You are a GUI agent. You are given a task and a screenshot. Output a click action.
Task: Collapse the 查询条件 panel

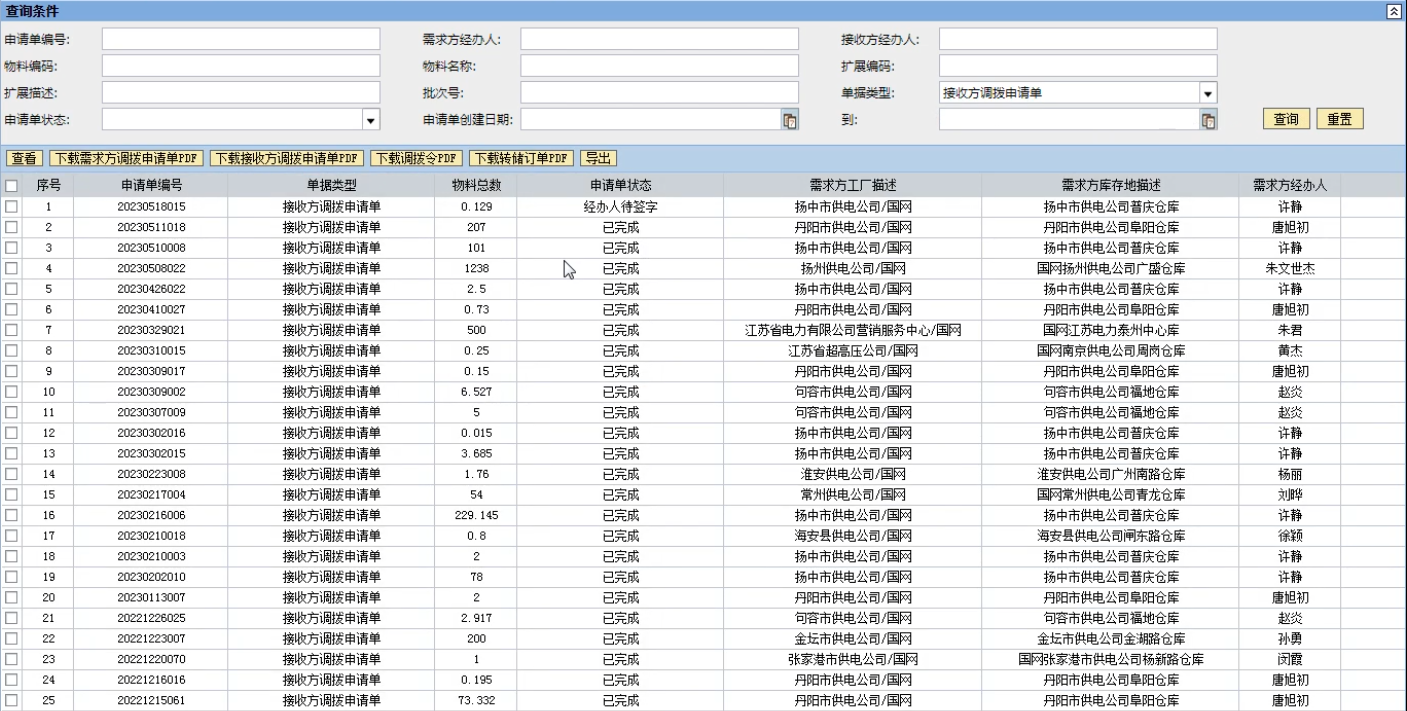tap(1392, 11)
